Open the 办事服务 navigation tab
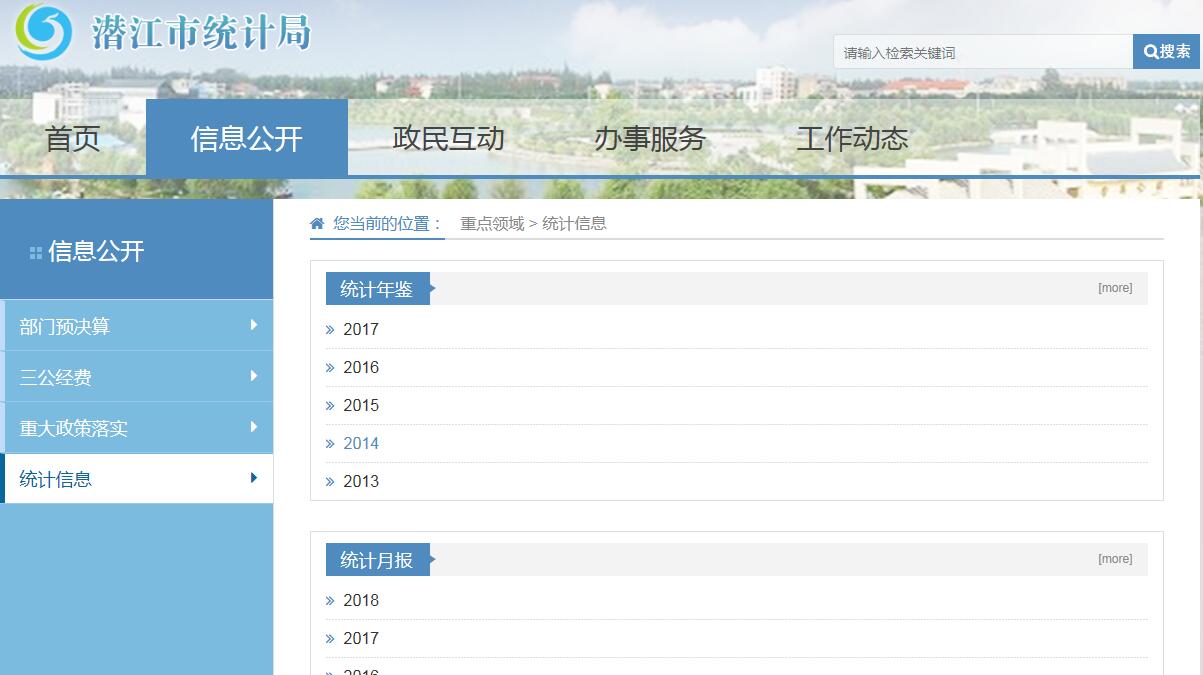 coord(650,138)
